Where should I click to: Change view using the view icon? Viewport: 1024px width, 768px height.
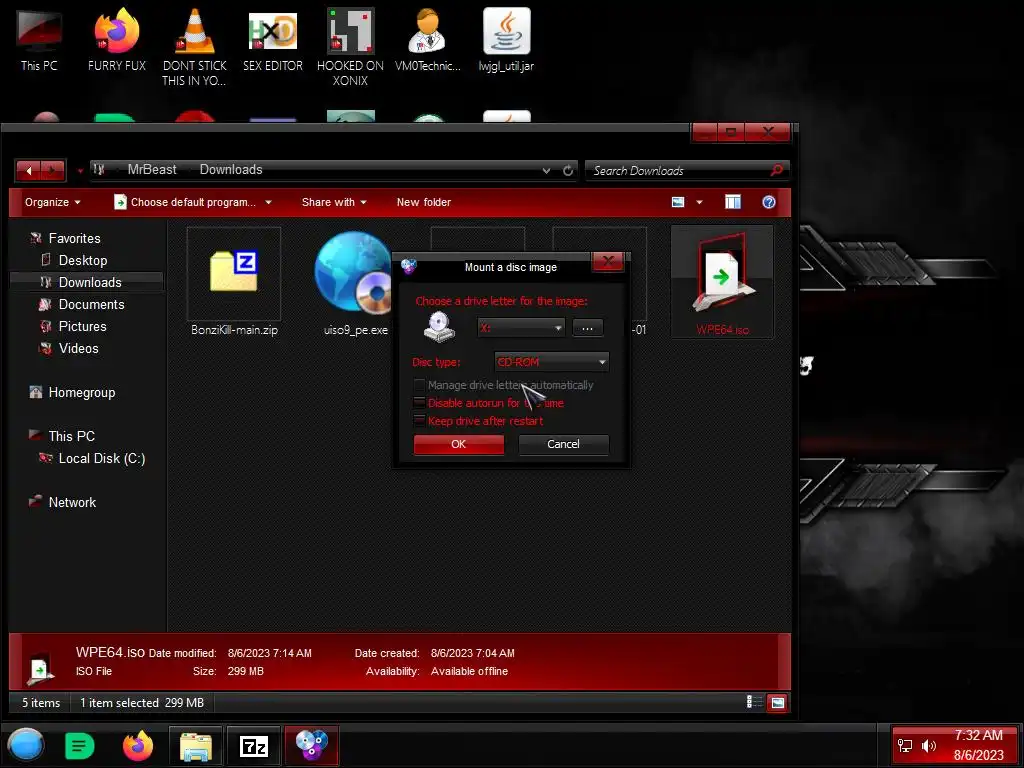[x=678, y=202]
